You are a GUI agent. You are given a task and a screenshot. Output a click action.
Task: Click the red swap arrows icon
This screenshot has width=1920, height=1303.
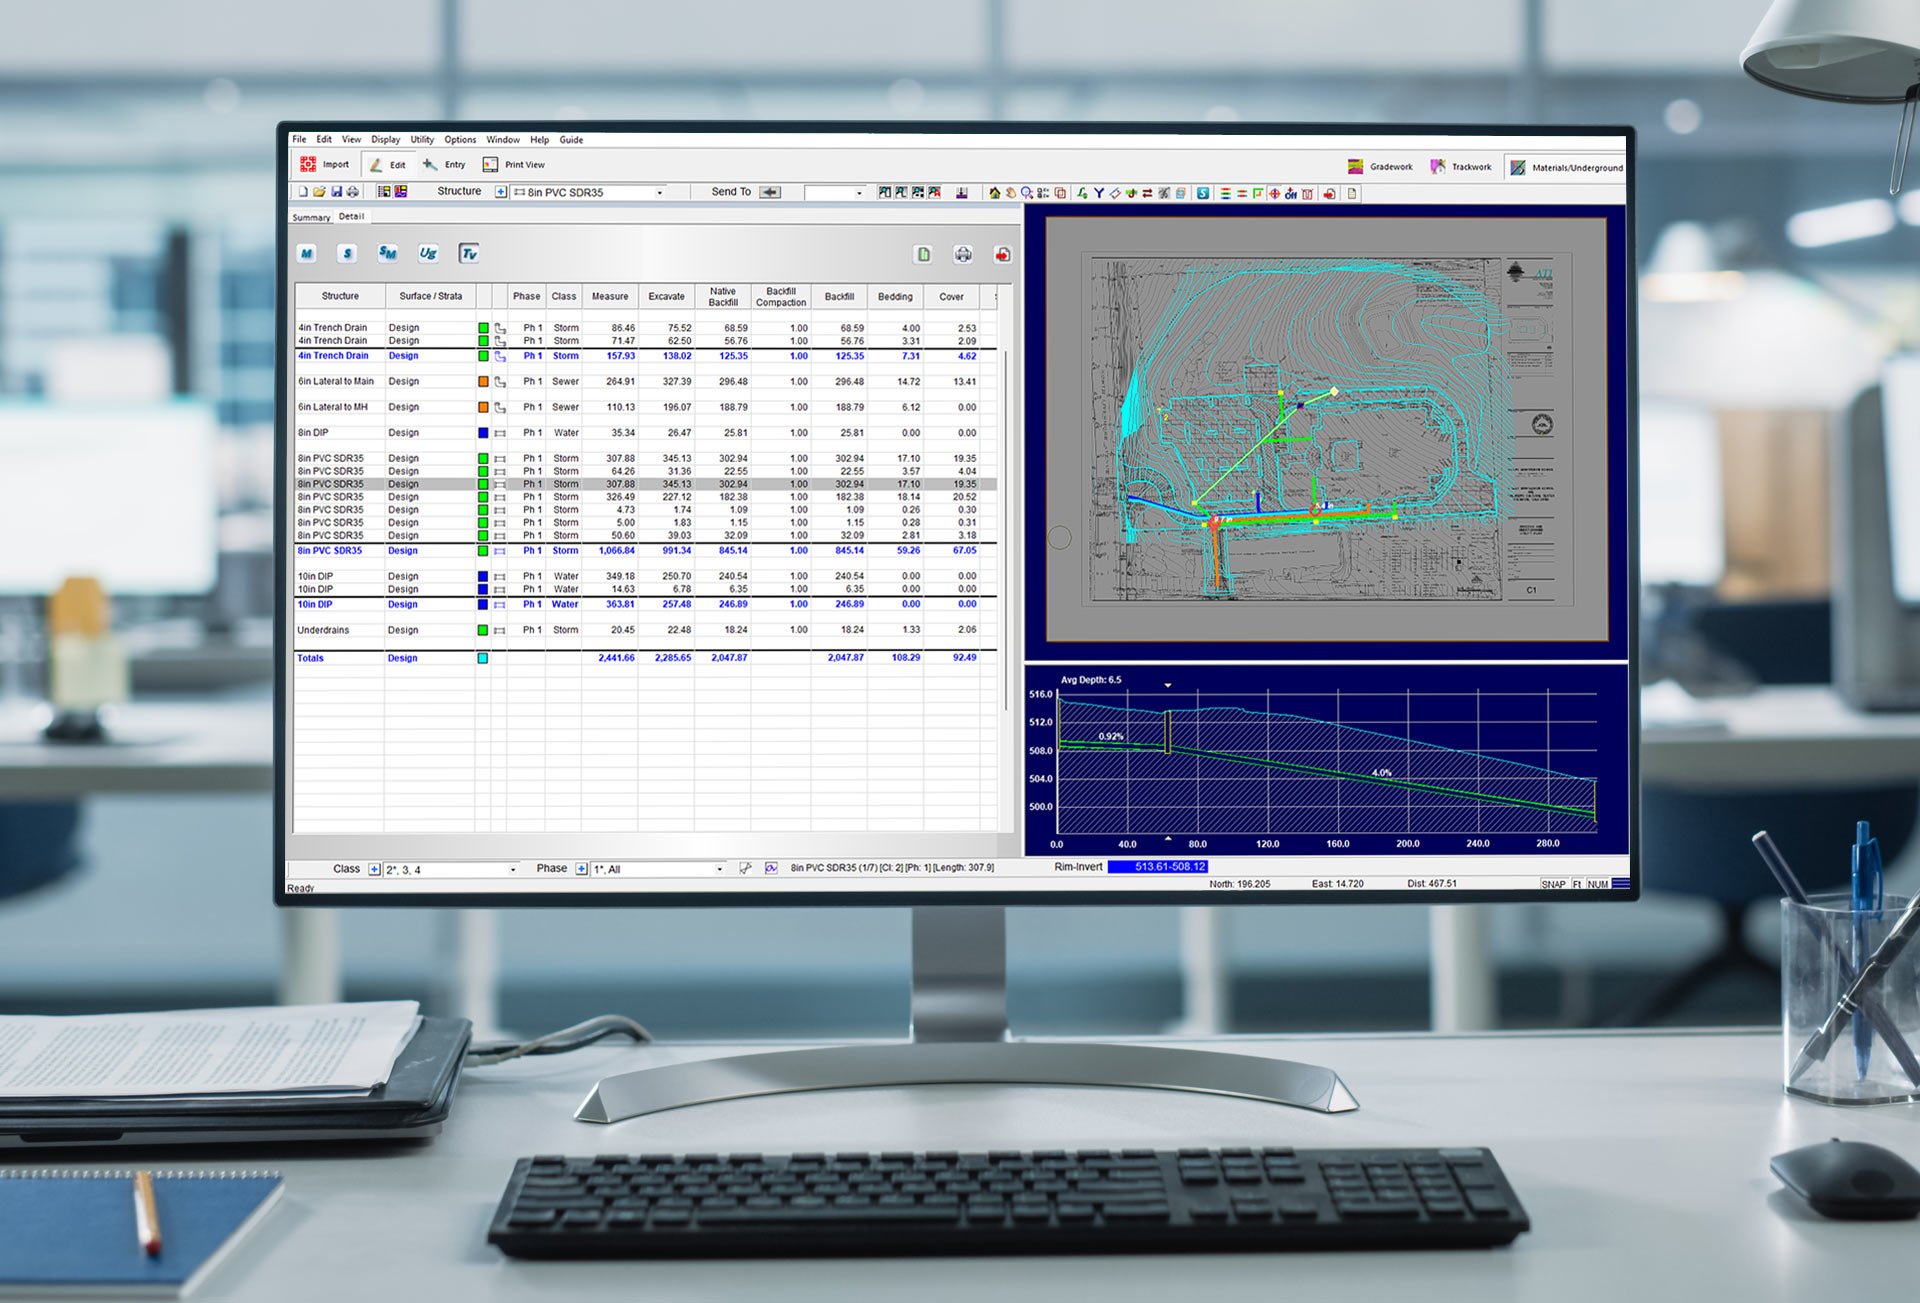pyautogui.click(x=1147, y=193)
